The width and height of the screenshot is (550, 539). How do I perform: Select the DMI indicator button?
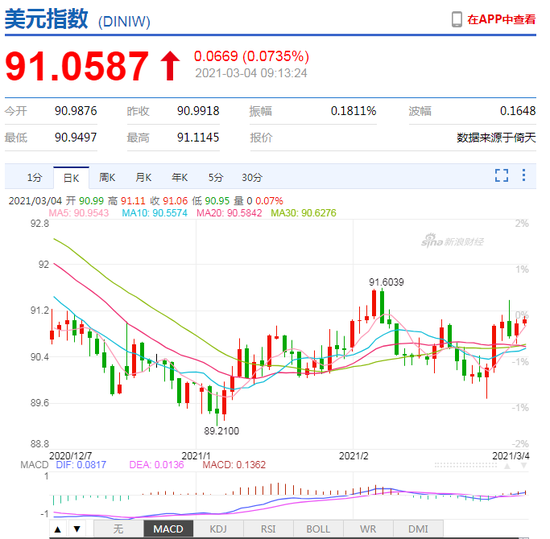tap(418, 529)
